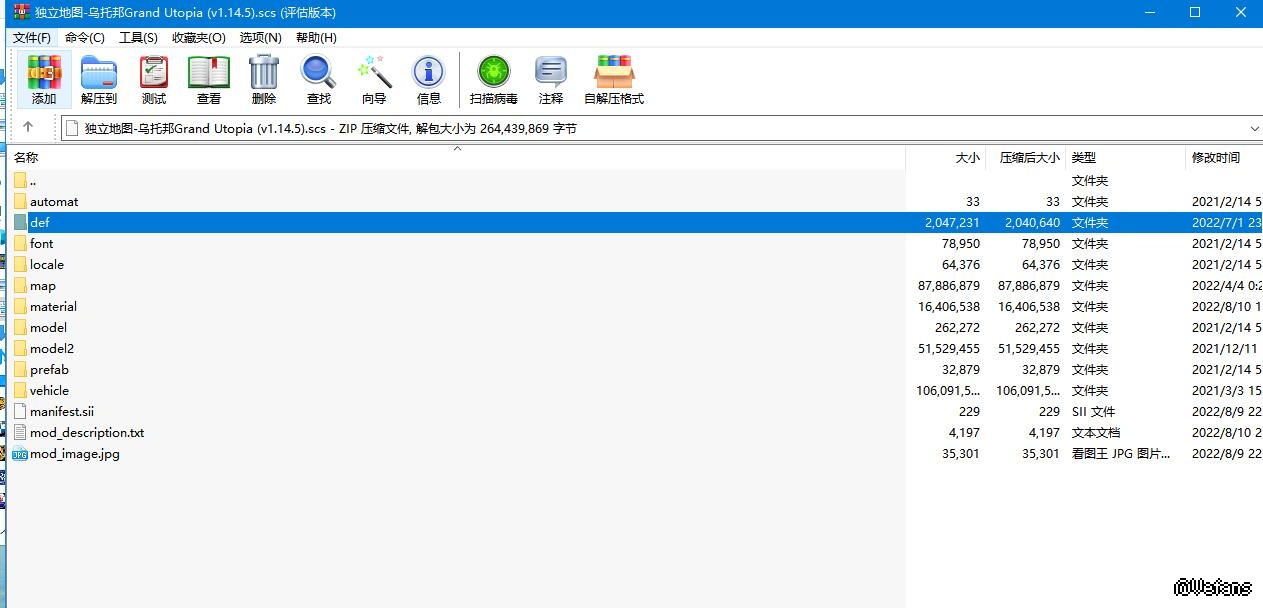1263x608 pixels.
Task: Open the View (查看) toolbar icon
Action: 209,78
